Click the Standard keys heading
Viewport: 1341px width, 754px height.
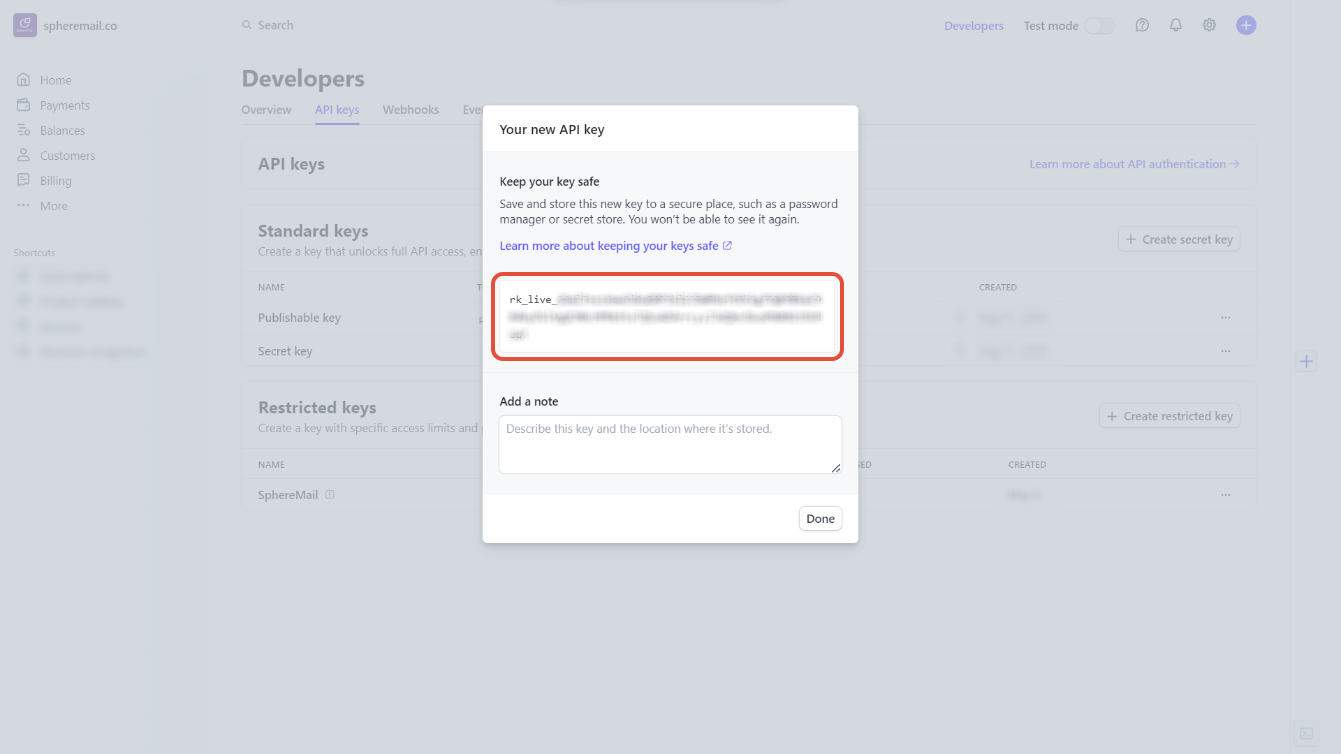point(313,231)
